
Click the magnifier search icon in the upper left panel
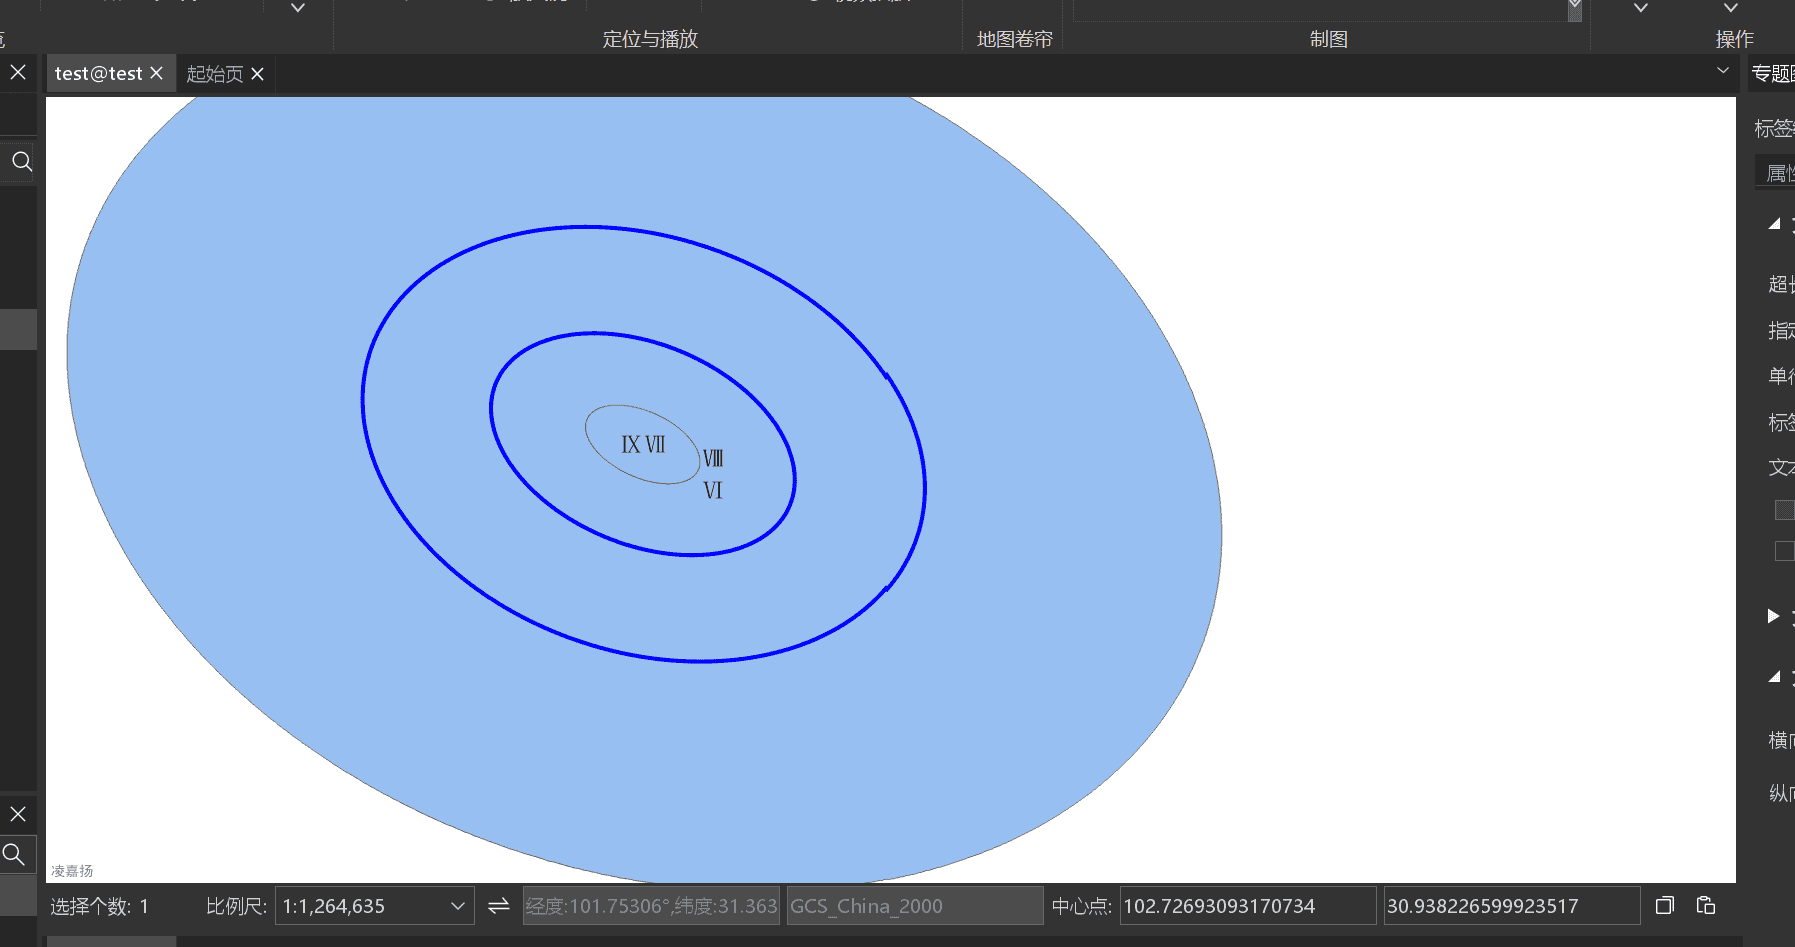pos(22,162)
